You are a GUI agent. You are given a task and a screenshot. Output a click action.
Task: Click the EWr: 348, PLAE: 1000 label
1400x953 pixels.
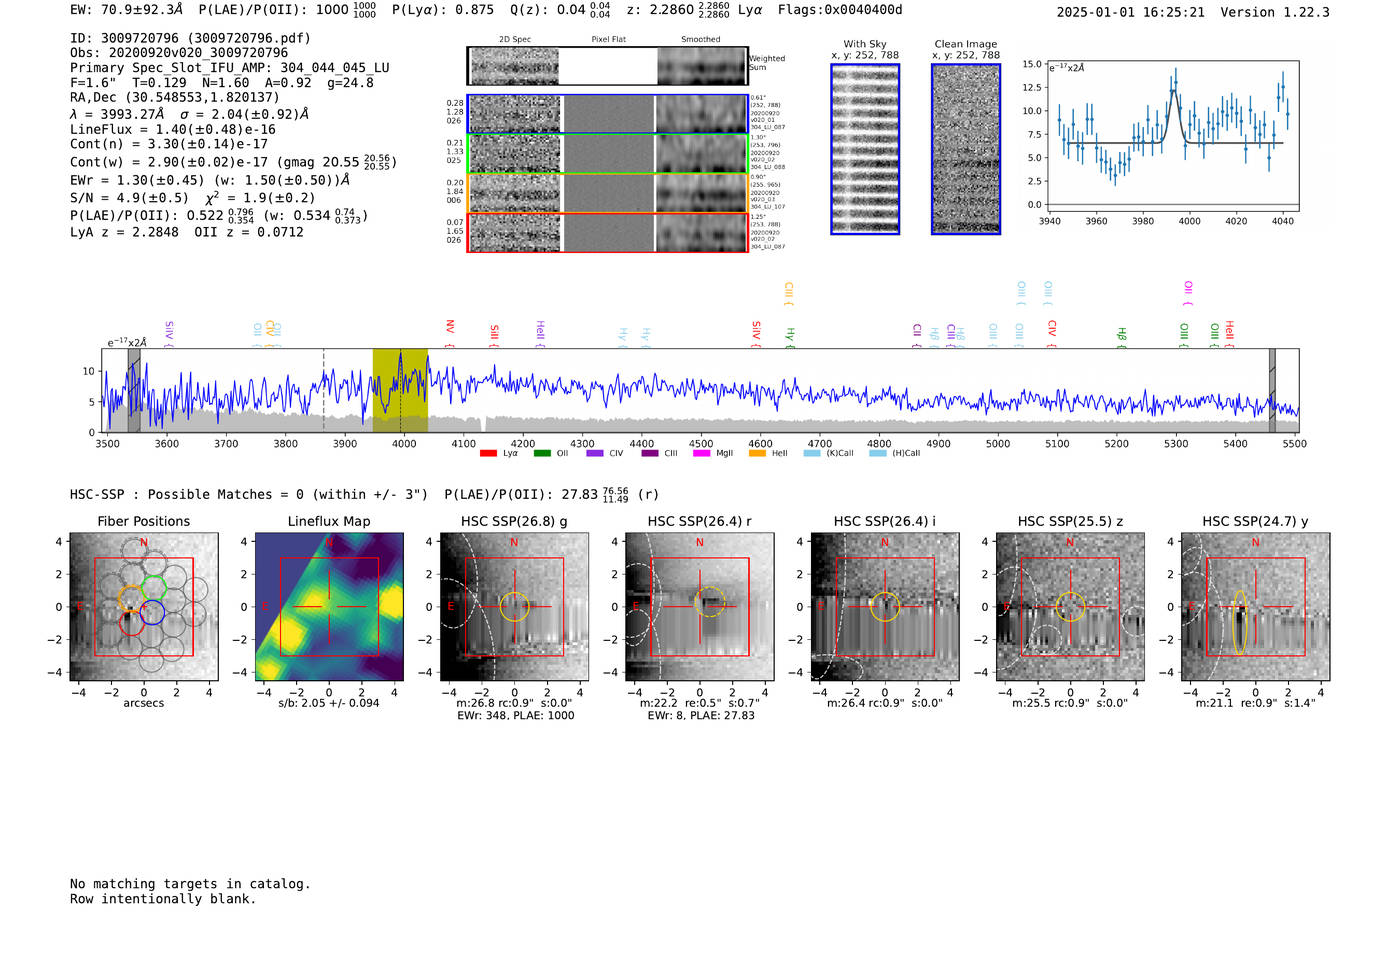point(516,716)
